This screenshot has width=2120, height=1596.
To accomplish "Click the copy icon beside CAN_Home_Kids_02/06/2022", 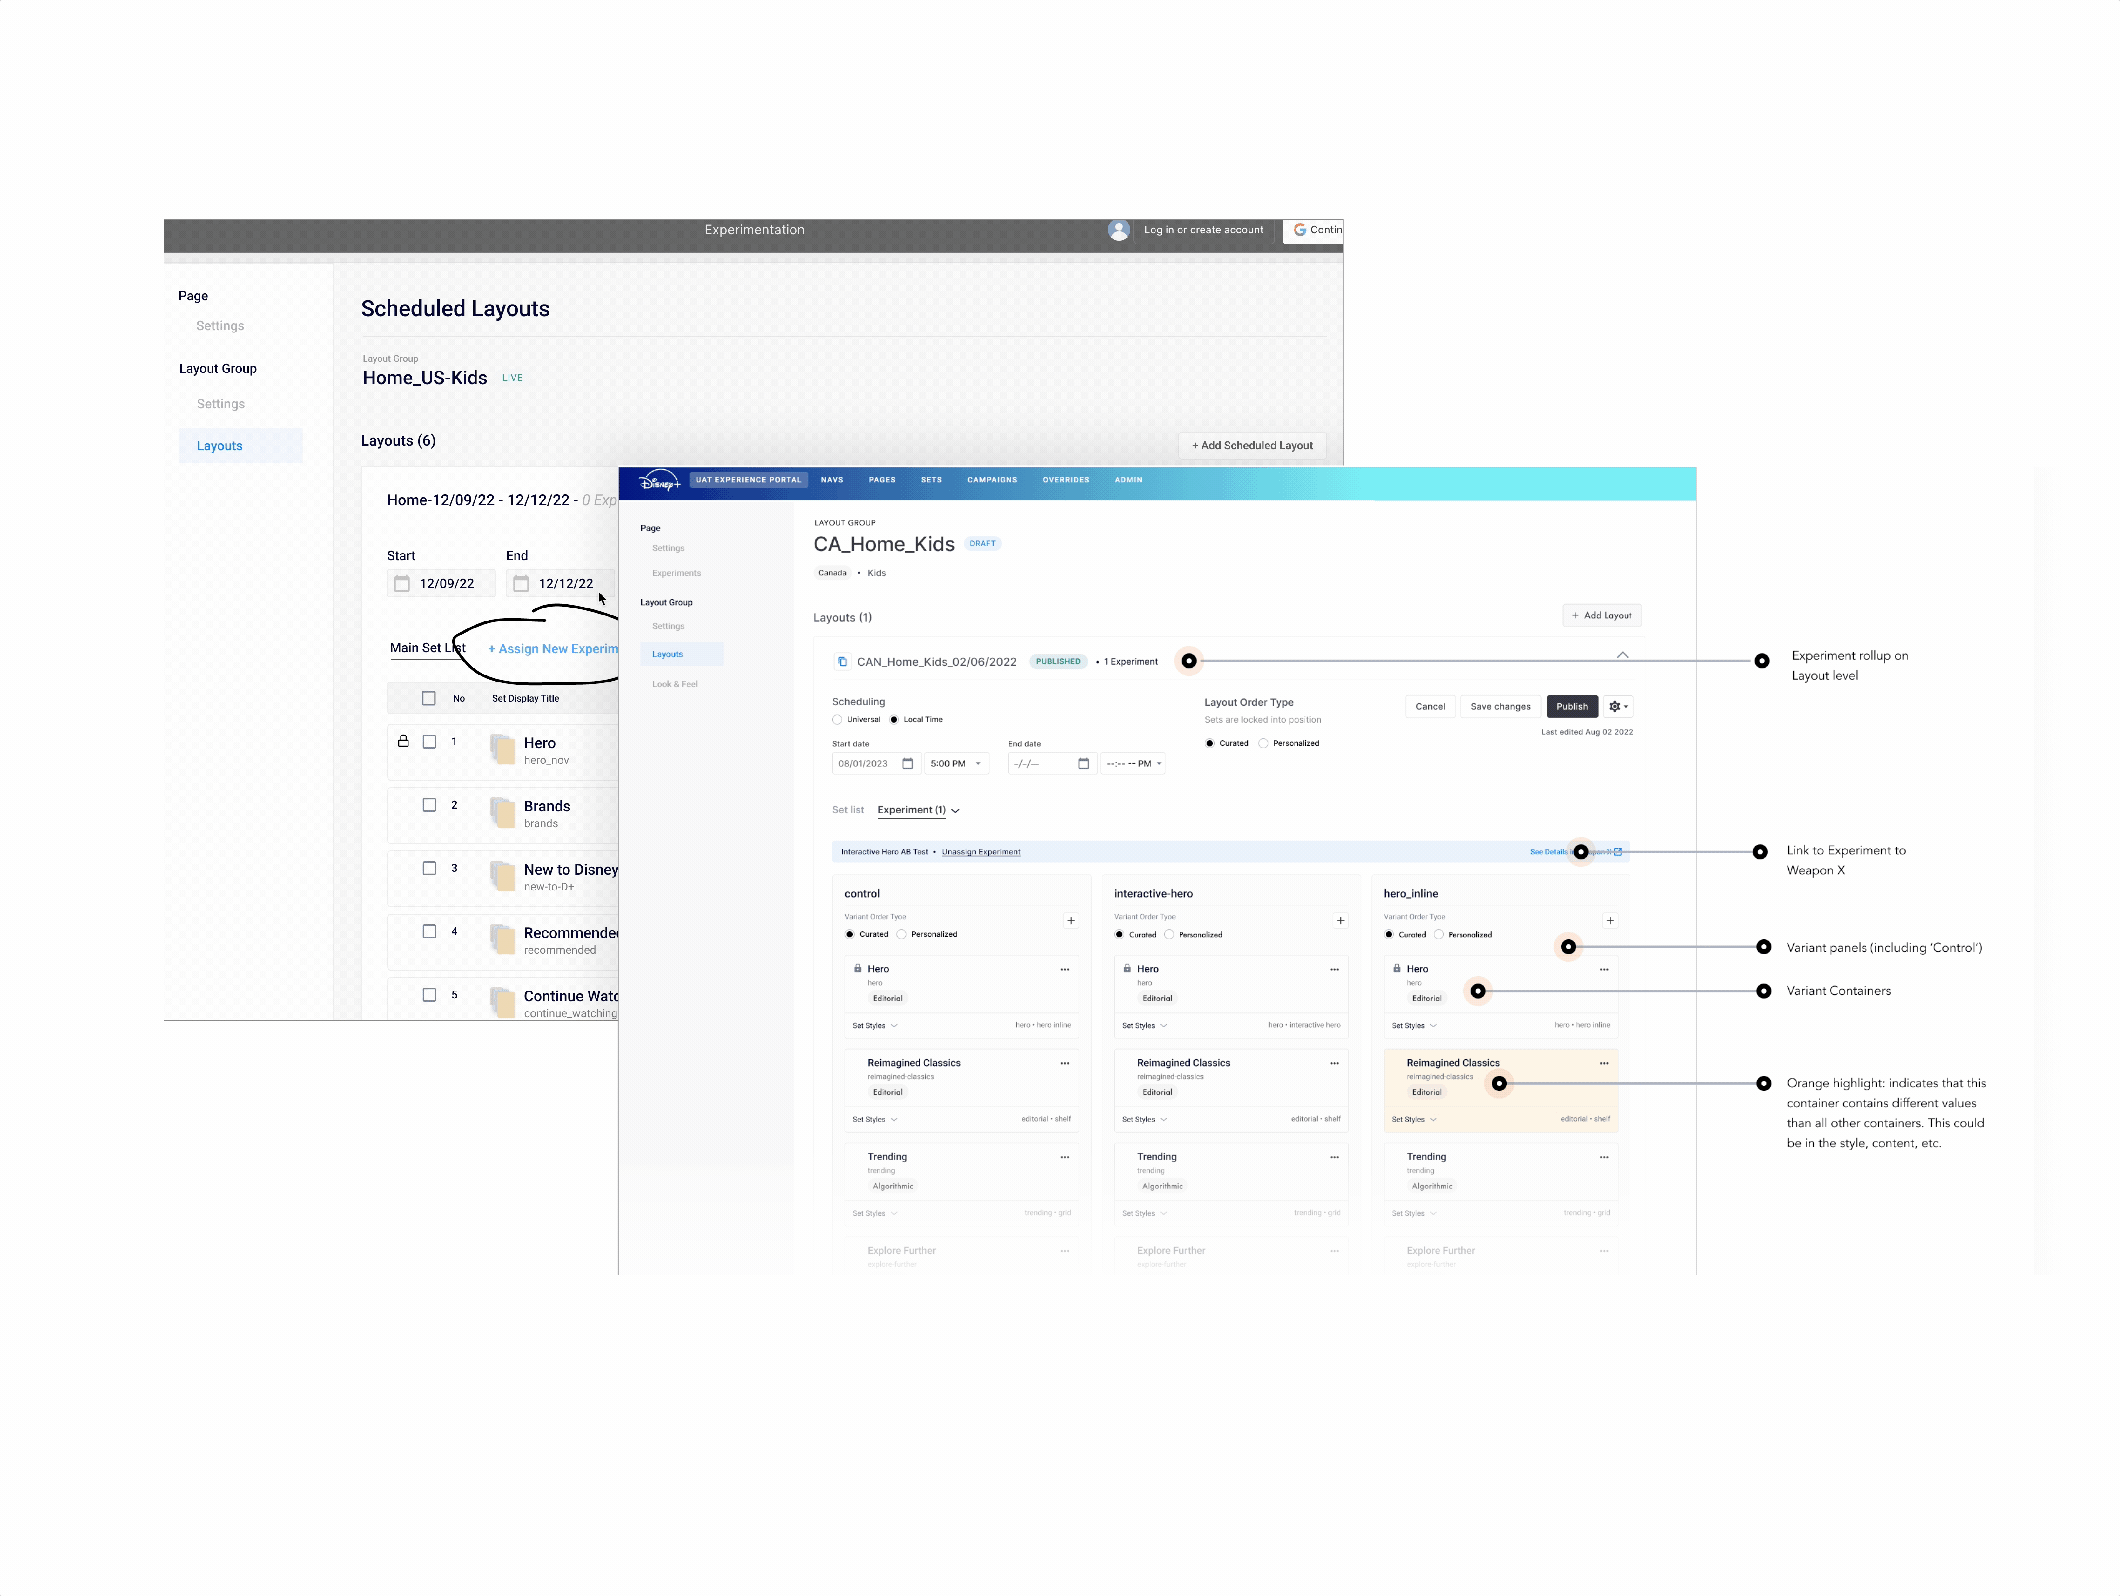I will (x=842, y=662).
